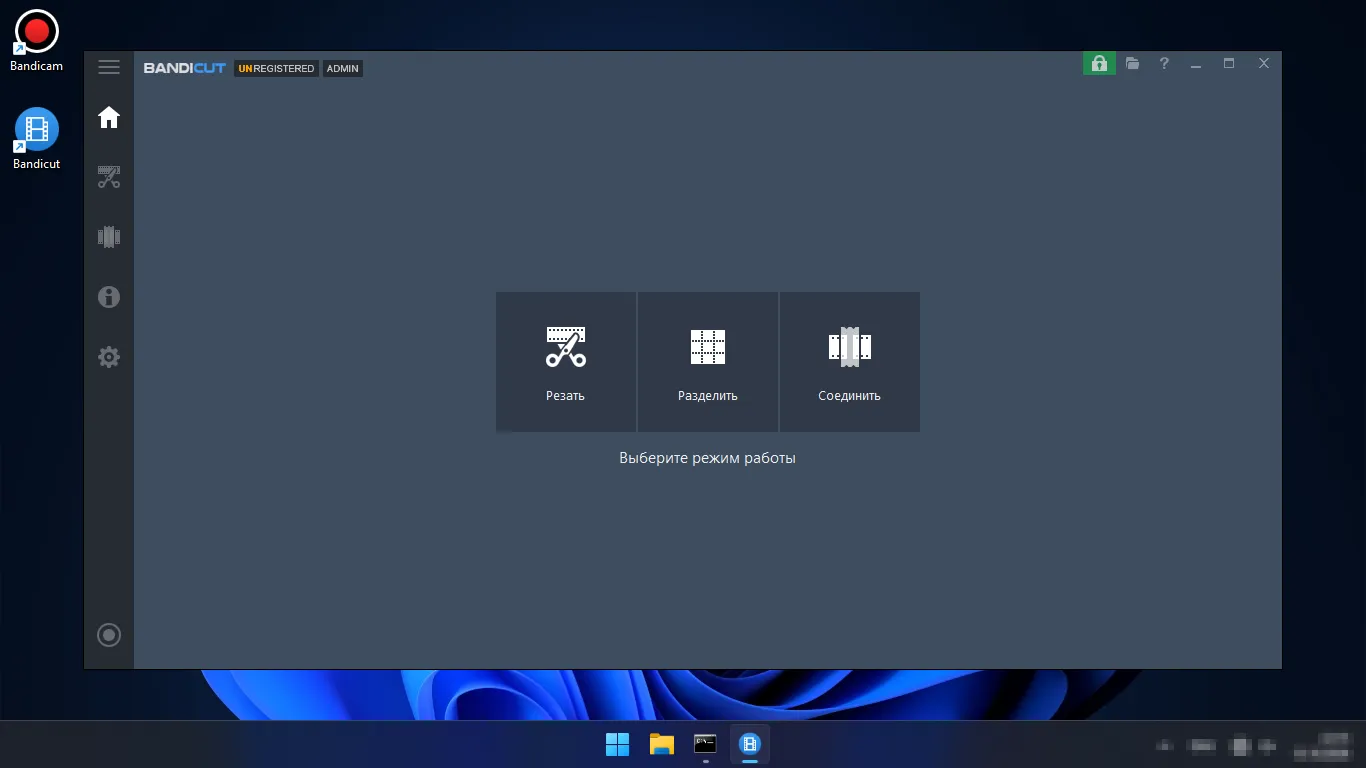Open the Windows Start menu
1366x768 pixels.
618,744
